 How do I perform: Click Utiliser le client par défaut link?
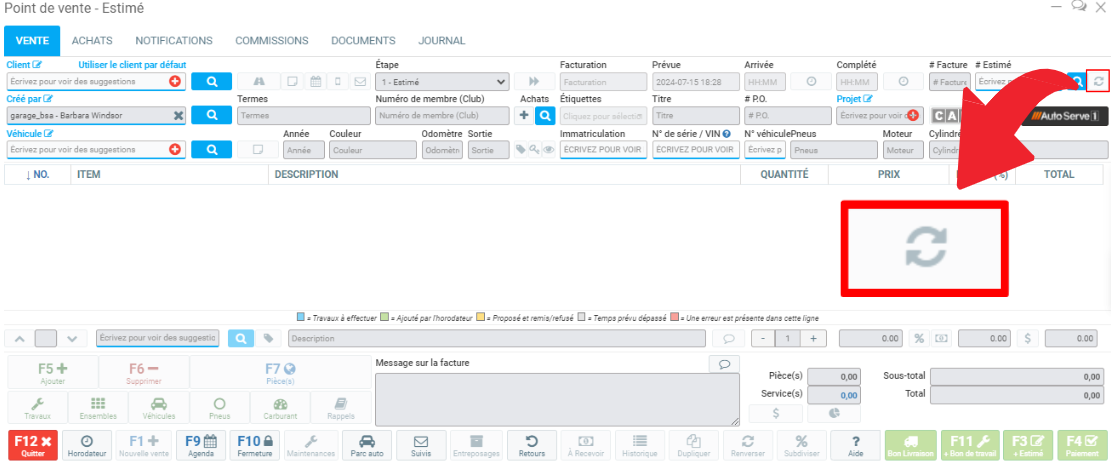[x=132, y=64]
